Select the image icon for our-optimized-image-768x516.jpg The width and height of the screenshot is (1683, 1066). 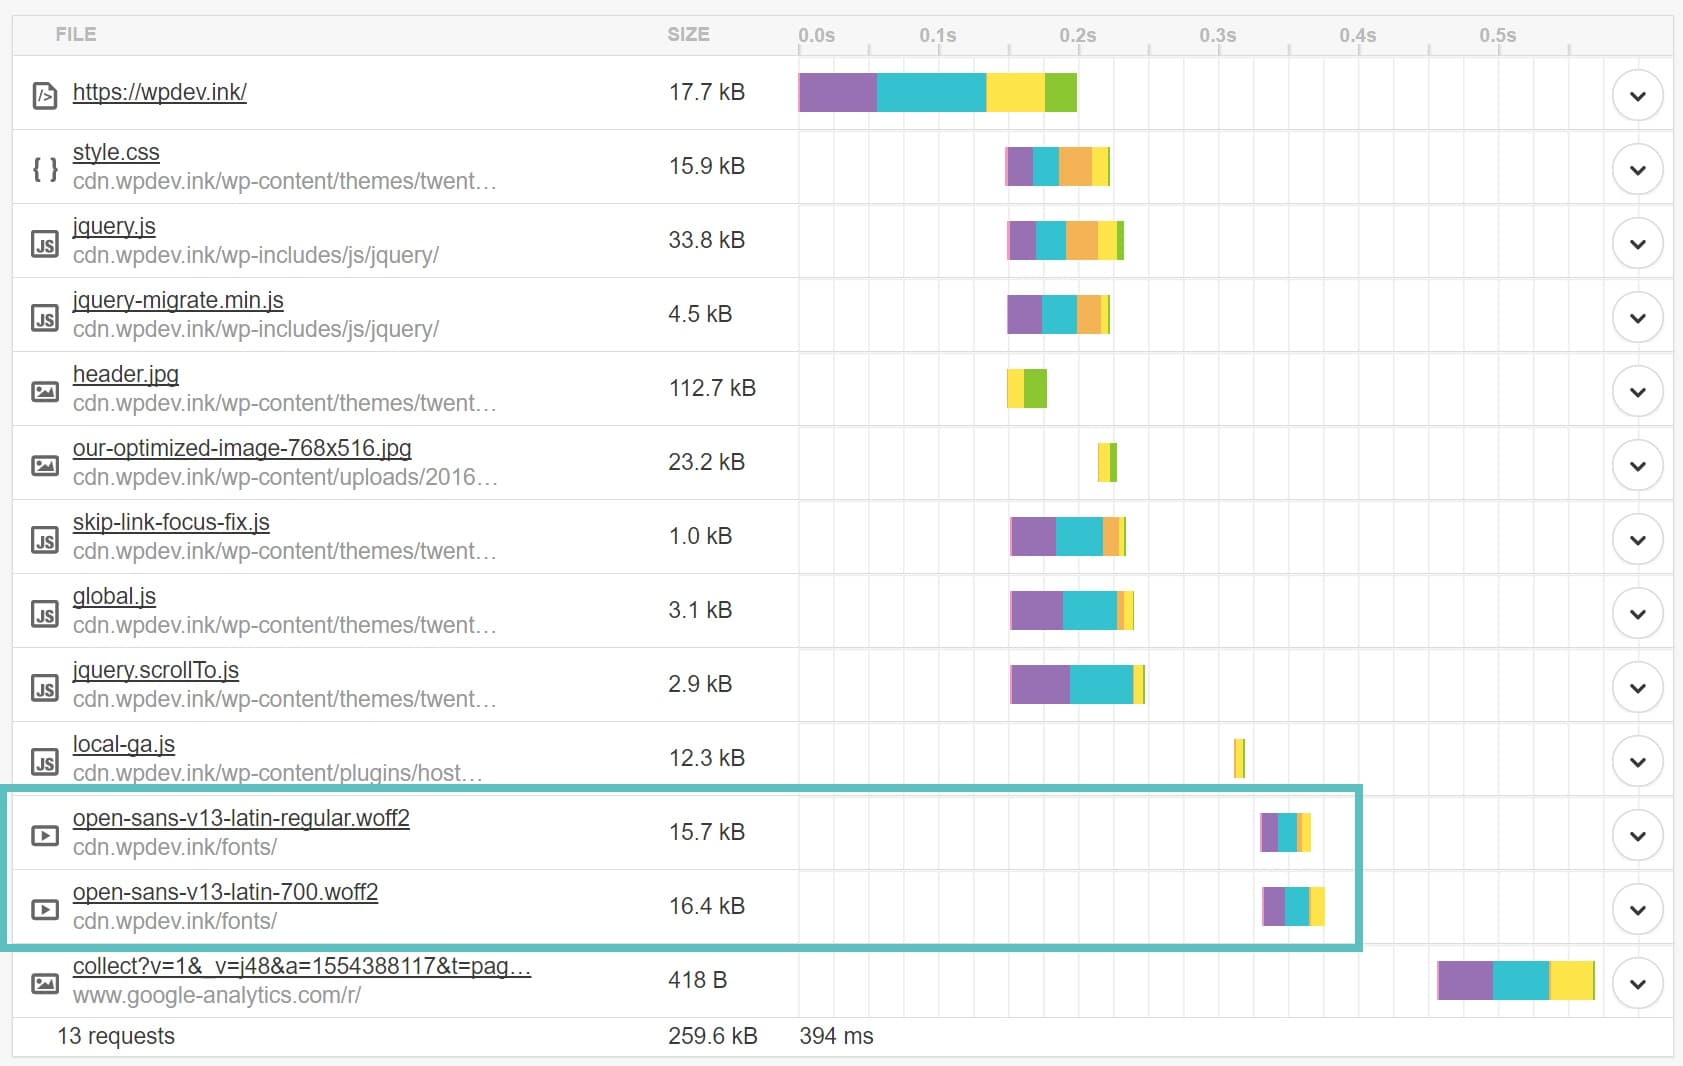(45, 463)
